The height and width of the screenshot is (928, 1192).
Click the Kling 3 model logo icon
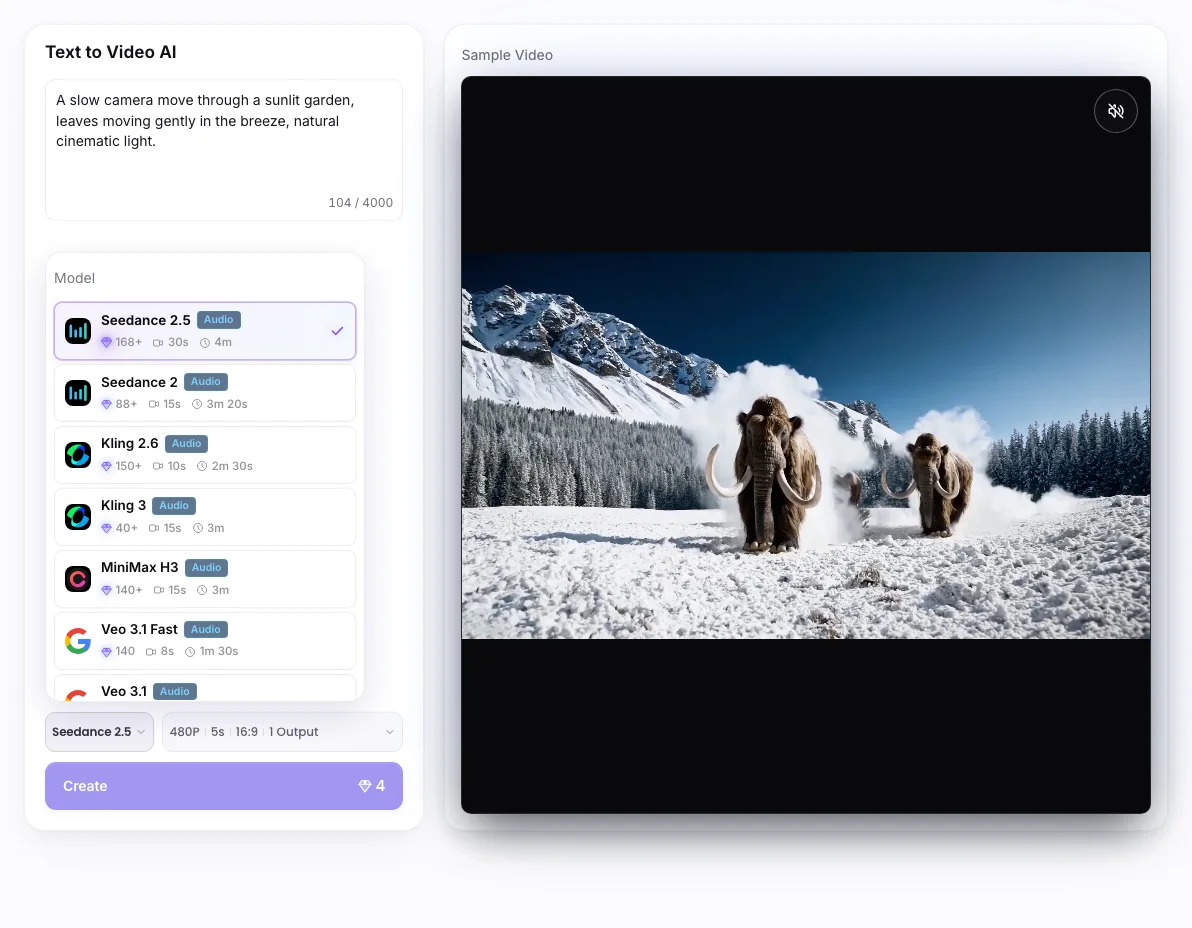pos(78,517)
